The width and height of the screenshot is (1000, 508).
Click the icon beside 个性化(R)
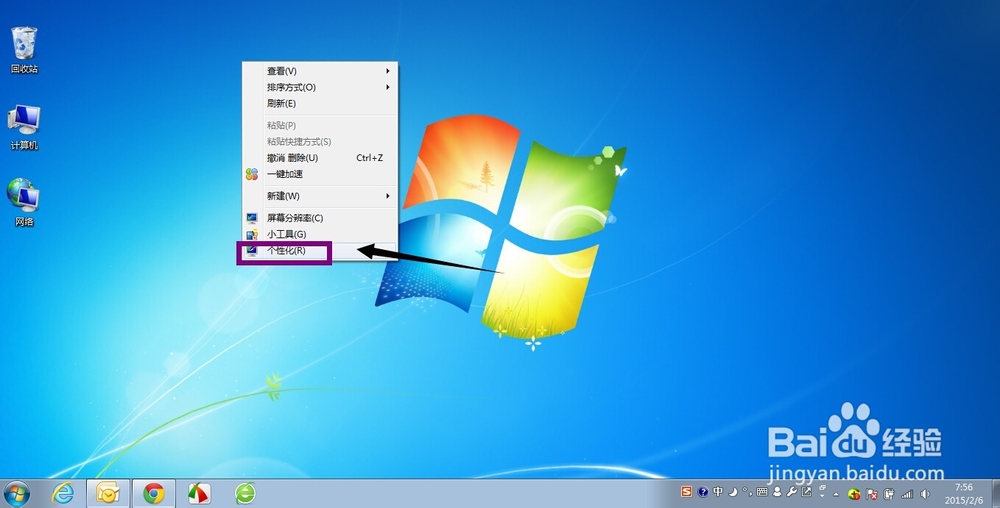coord(252,250)
